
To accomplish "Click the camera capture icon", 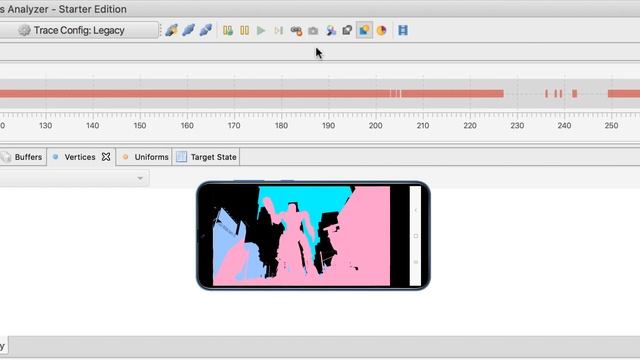I will (313, 31).
